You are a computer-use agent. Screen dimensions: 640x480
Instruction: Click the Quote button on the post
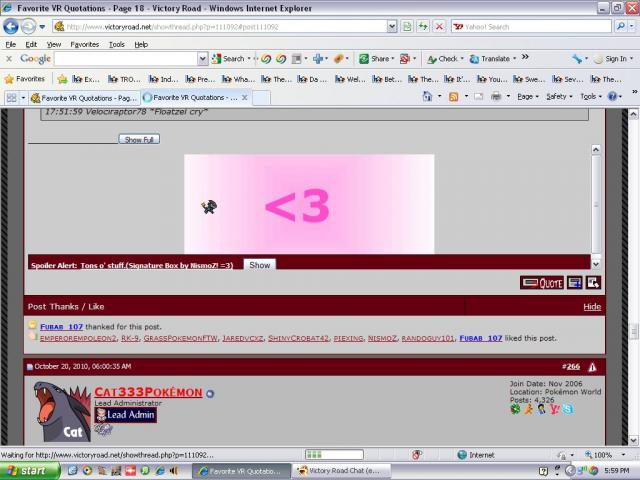tap(542, 283)
